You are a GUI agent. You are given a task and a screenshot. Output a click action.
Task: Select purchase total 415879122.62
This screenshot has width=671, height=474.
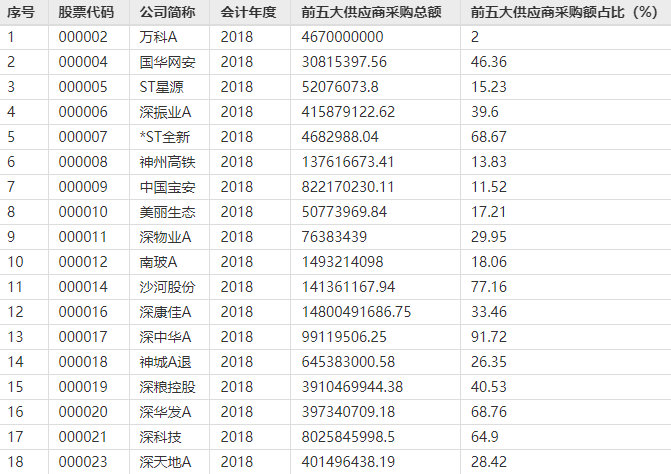pyautogui.click(x=348, y=112)
